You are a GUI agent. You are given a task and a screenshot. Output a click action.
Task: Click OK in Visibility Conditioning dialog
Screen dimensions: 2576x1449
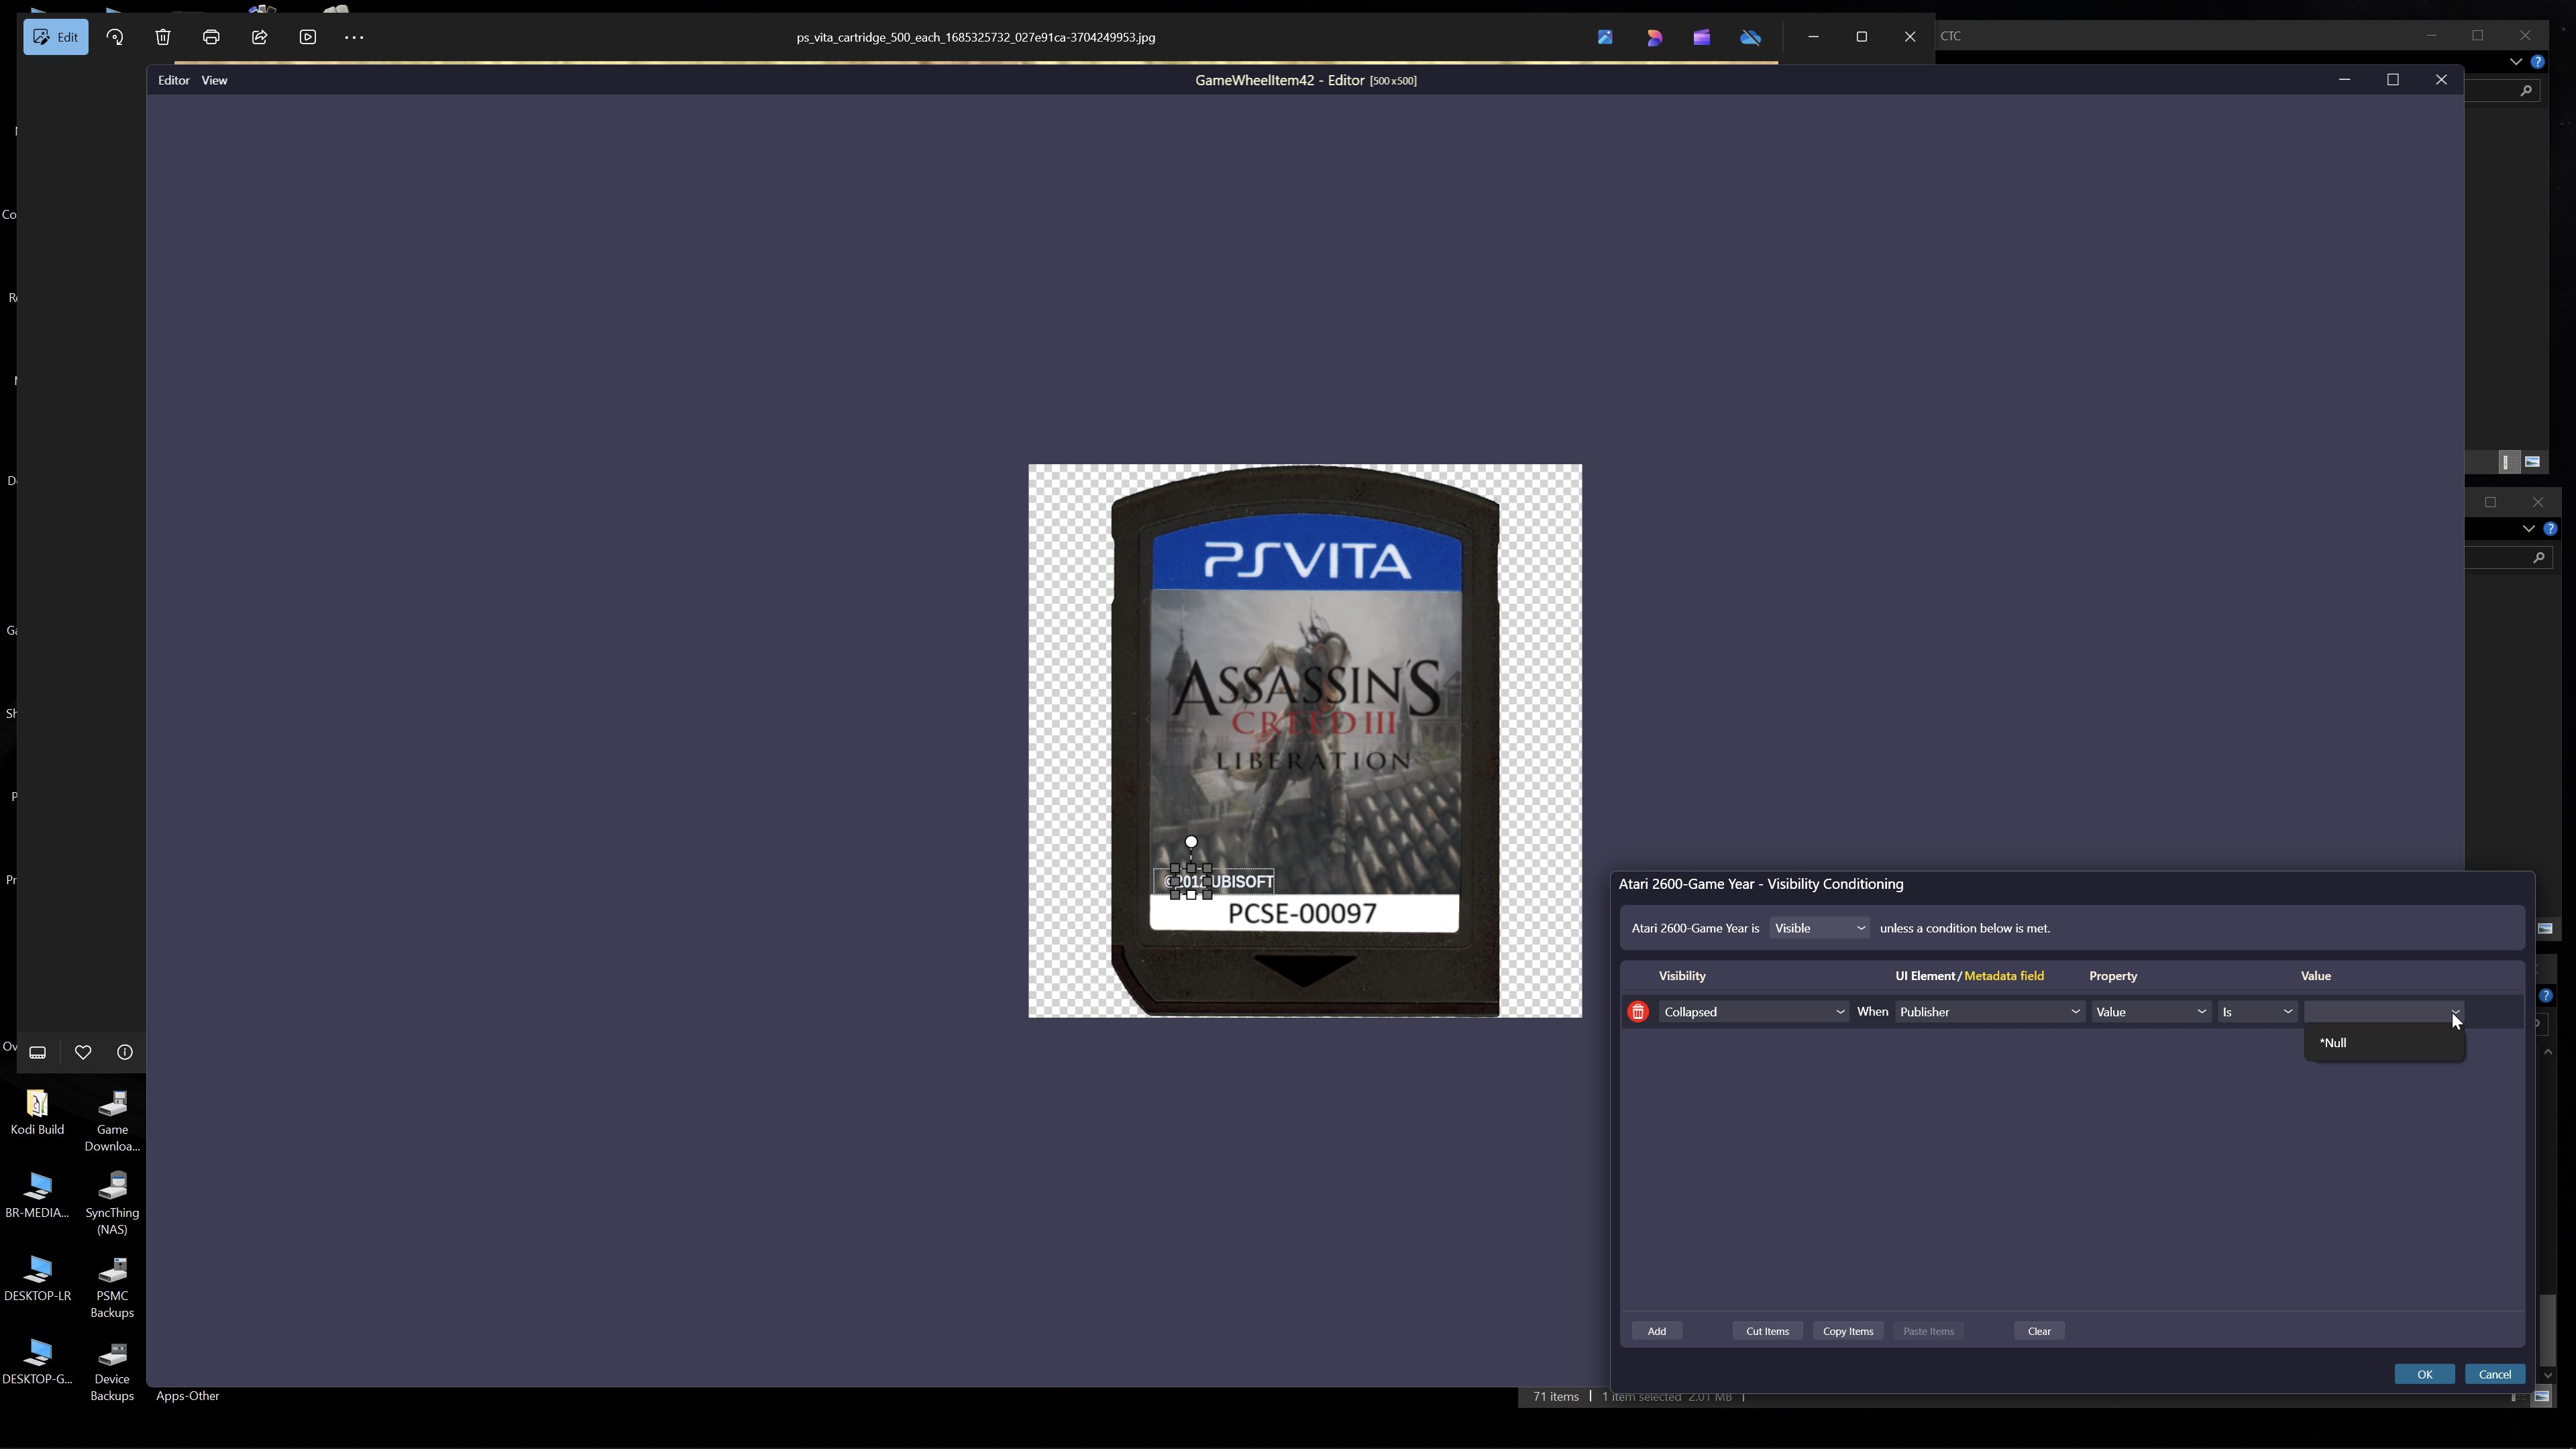2424,1374
